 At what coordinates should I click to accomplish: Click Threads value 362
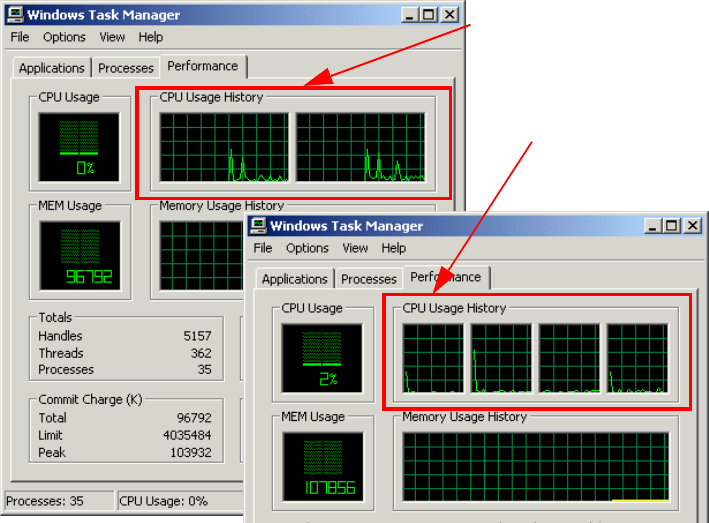click(201, 353)
